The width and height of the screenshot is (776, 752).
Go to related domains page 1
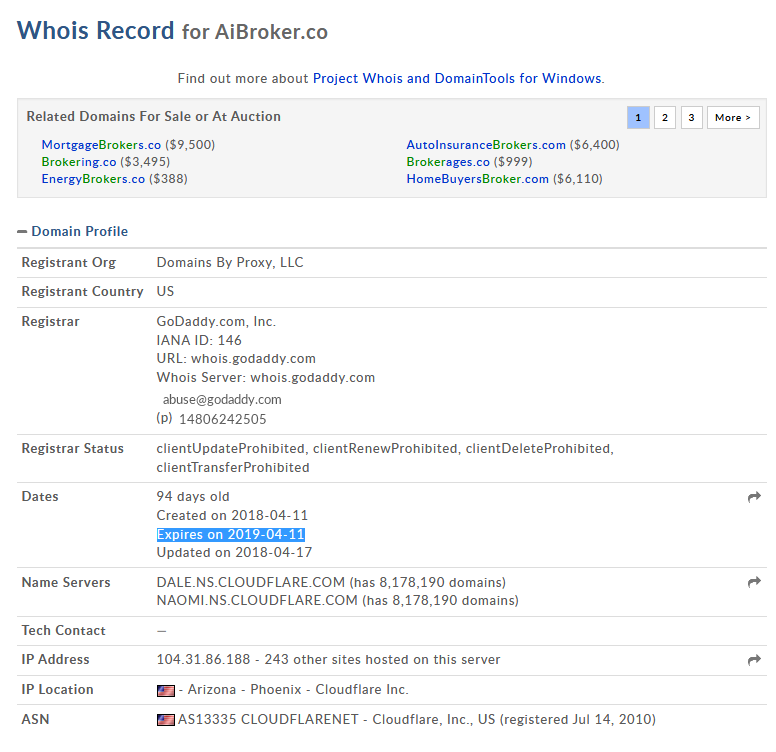click(x=638, y=118)
